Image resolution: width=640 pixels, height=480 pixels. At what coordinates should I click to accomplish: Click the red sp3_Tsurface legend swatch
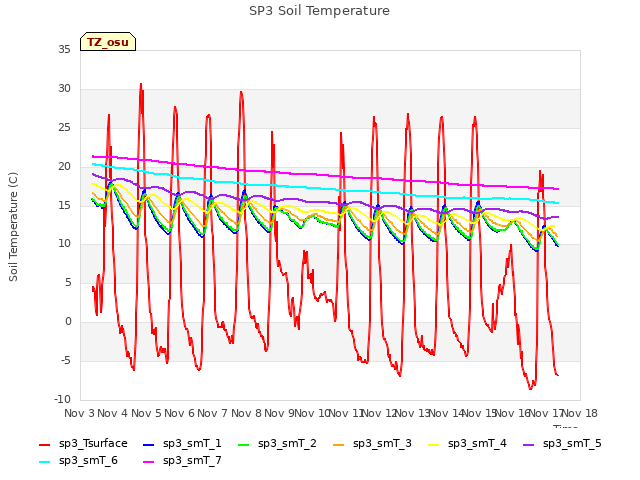click(x=44, y=445)
